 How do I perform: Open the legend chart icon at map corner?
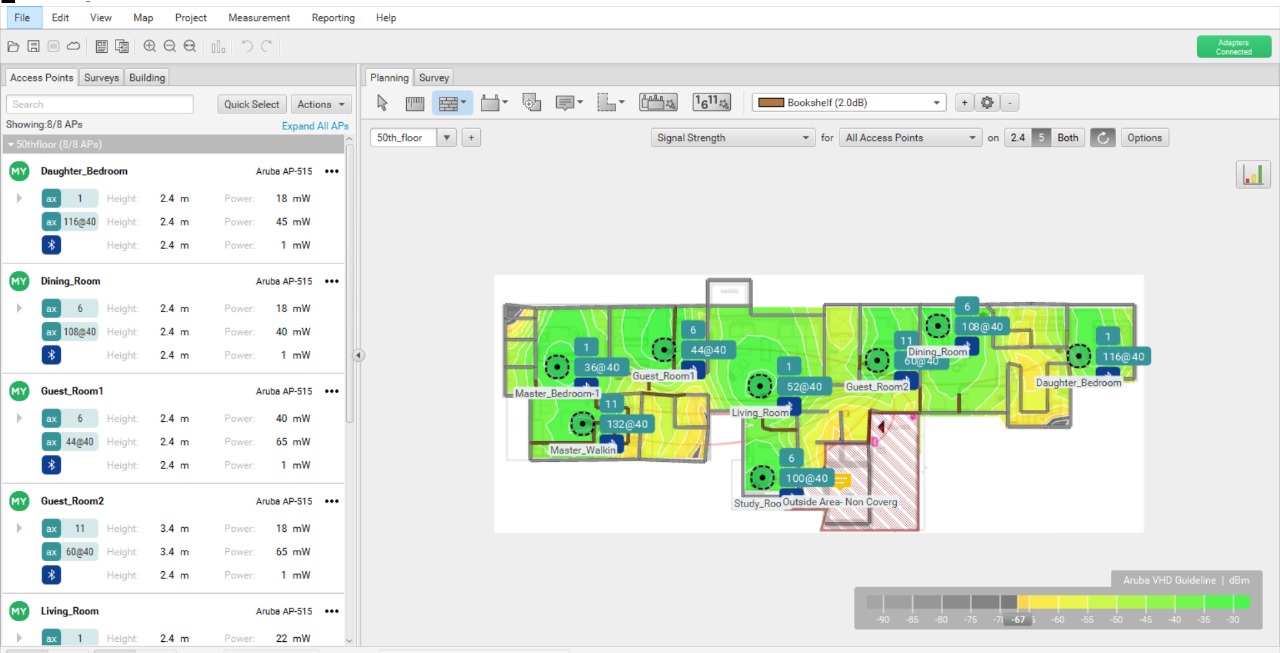point(1252,174)
